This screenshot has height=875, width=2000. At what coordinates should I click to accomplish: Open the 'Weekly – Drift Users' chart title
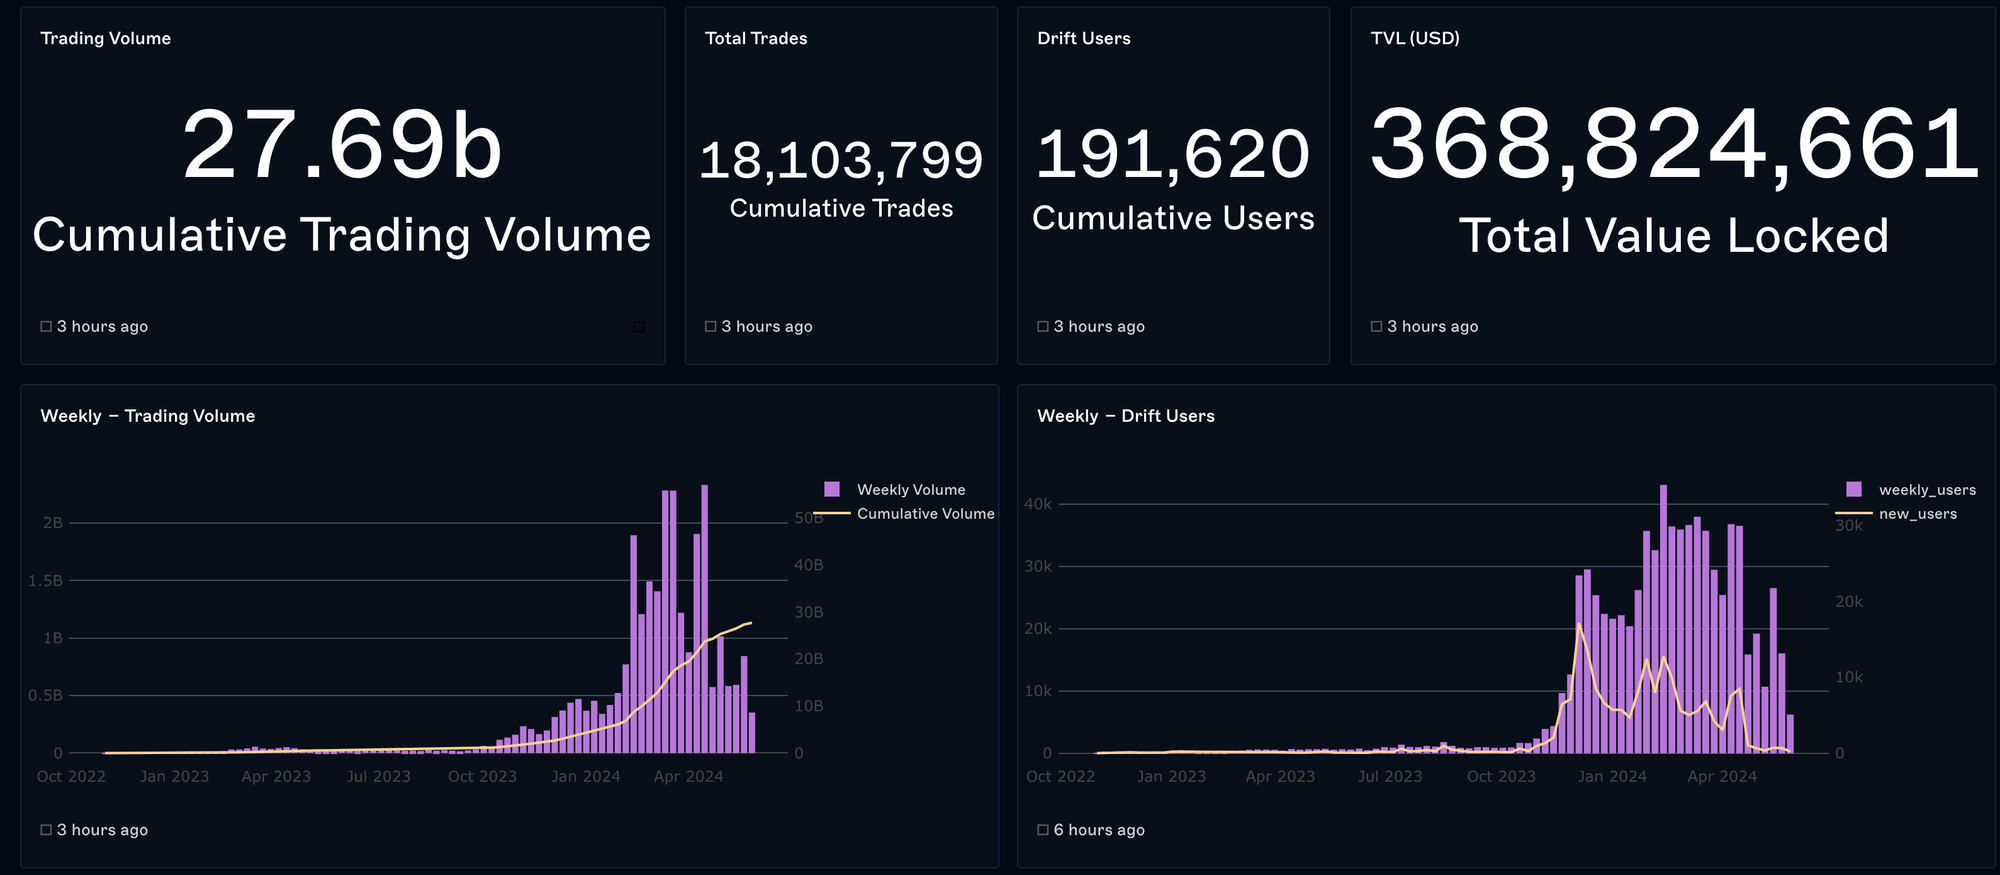click(x=1125, y=416)
